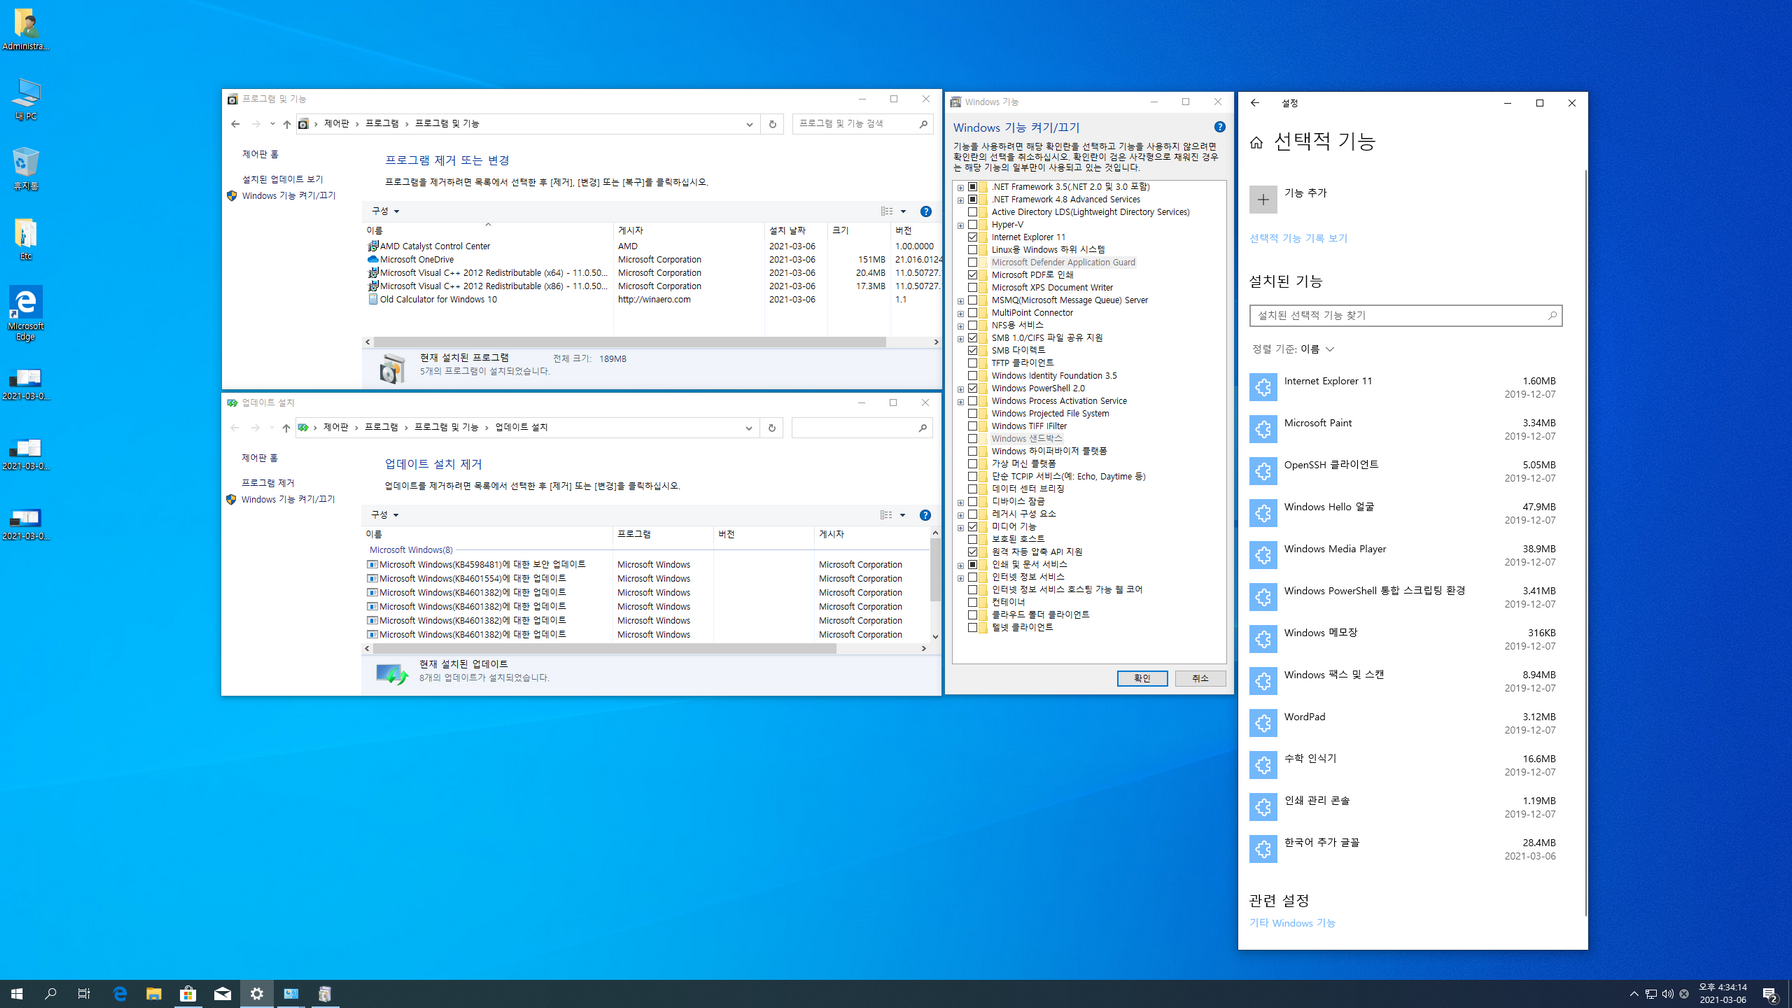Image resolution: width=1792 pixels, height=1008 pixels.
Task: Sort programs by 크기 column
Action: 859,231
